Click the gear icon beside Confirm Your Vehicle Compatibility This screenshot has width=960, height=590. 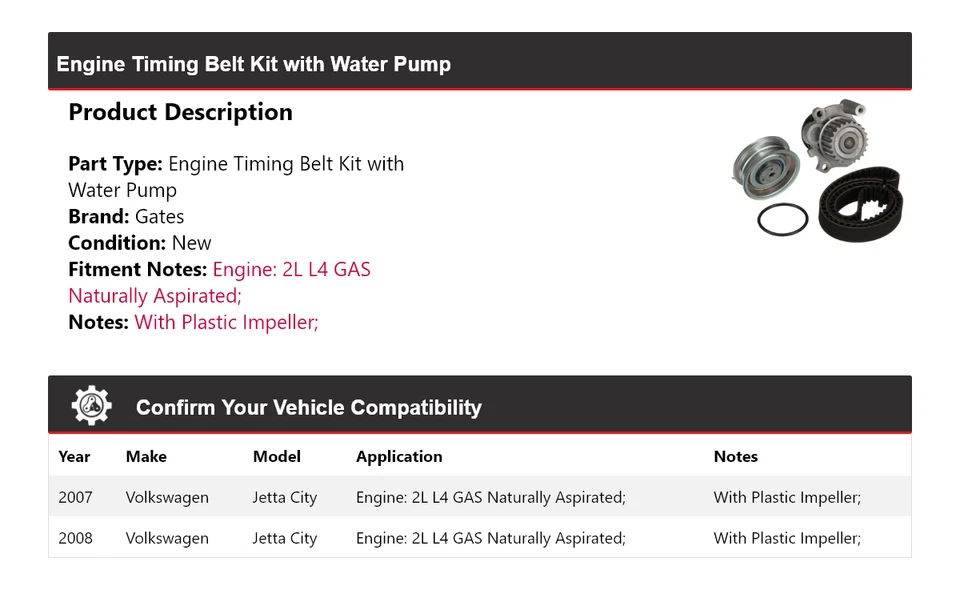92,406
